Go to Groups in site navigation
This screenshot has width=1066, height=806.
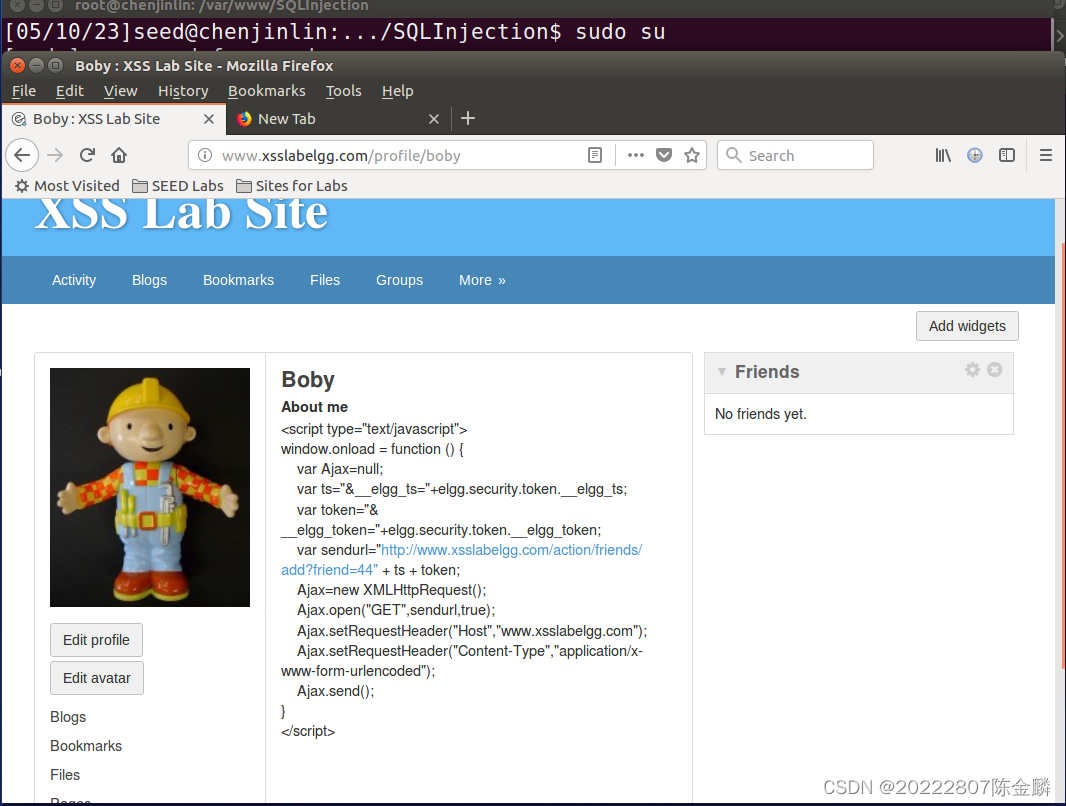(x=400, y=280)
